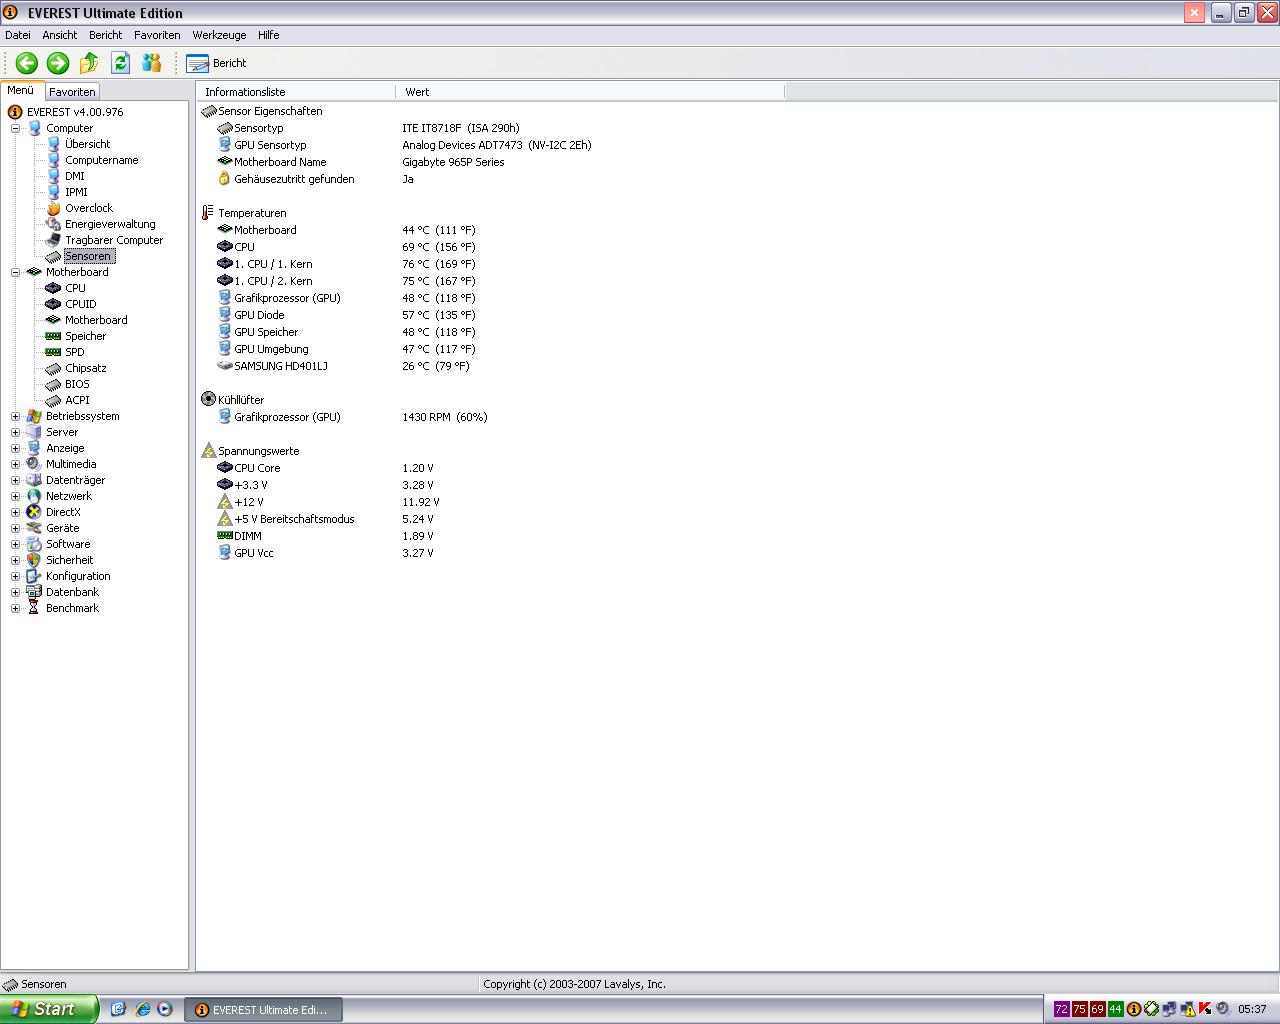Click the SPD memory module icon
Viewport: 1280px width, 1024px height.
point(53,352)
